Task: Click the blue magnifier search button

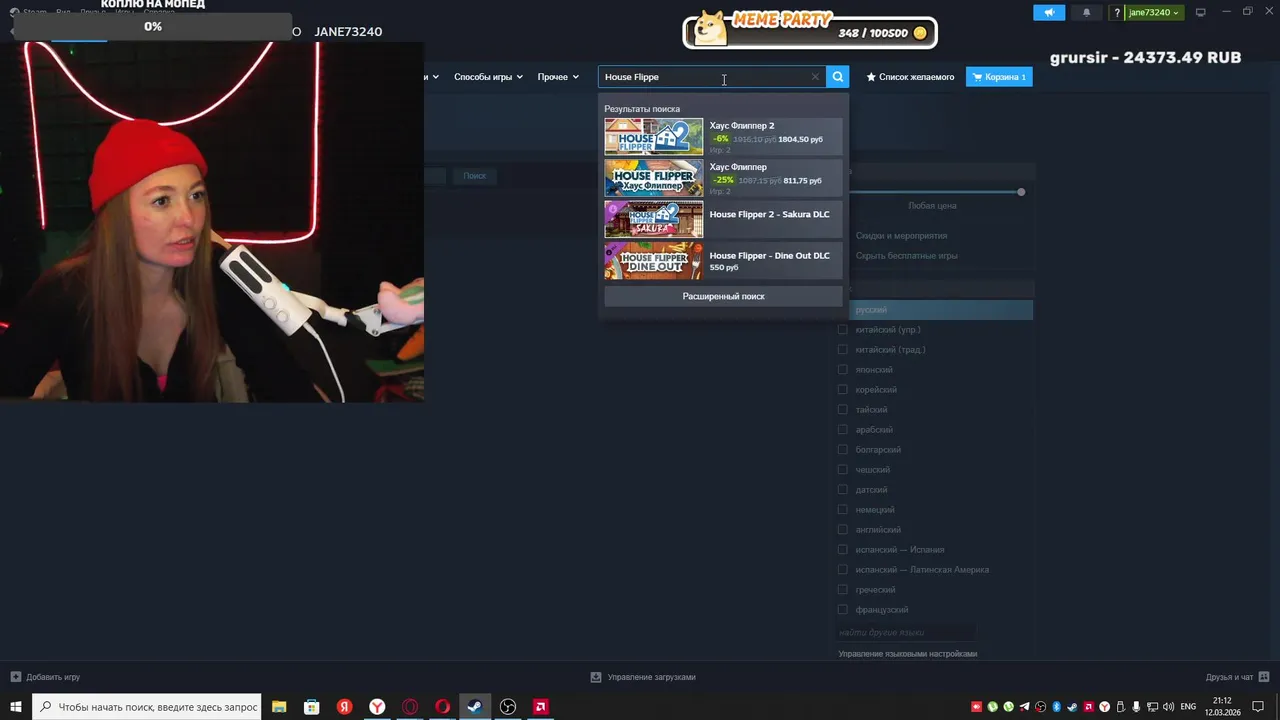Action: (838, 77)
